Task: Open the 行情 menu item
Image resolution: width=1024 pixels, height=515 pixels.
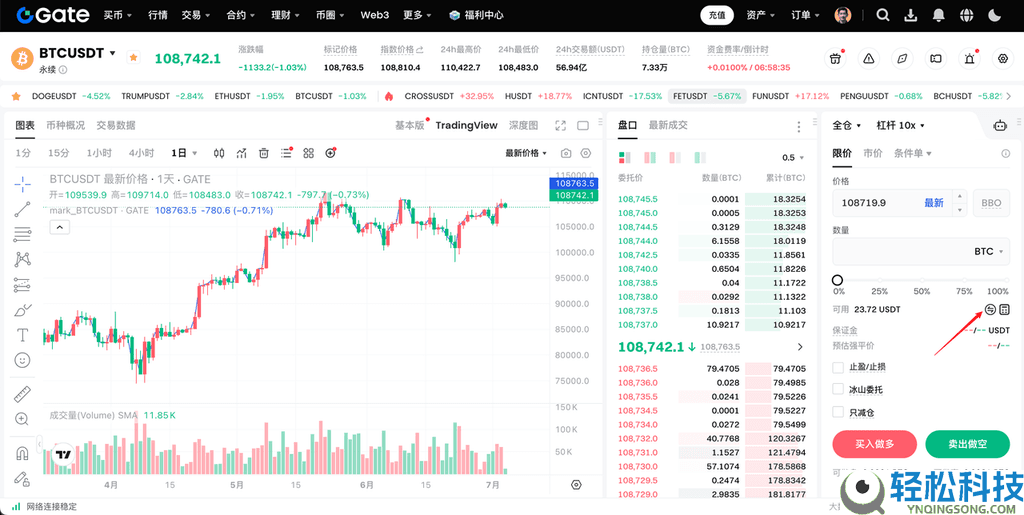Action: pos(157,15)
